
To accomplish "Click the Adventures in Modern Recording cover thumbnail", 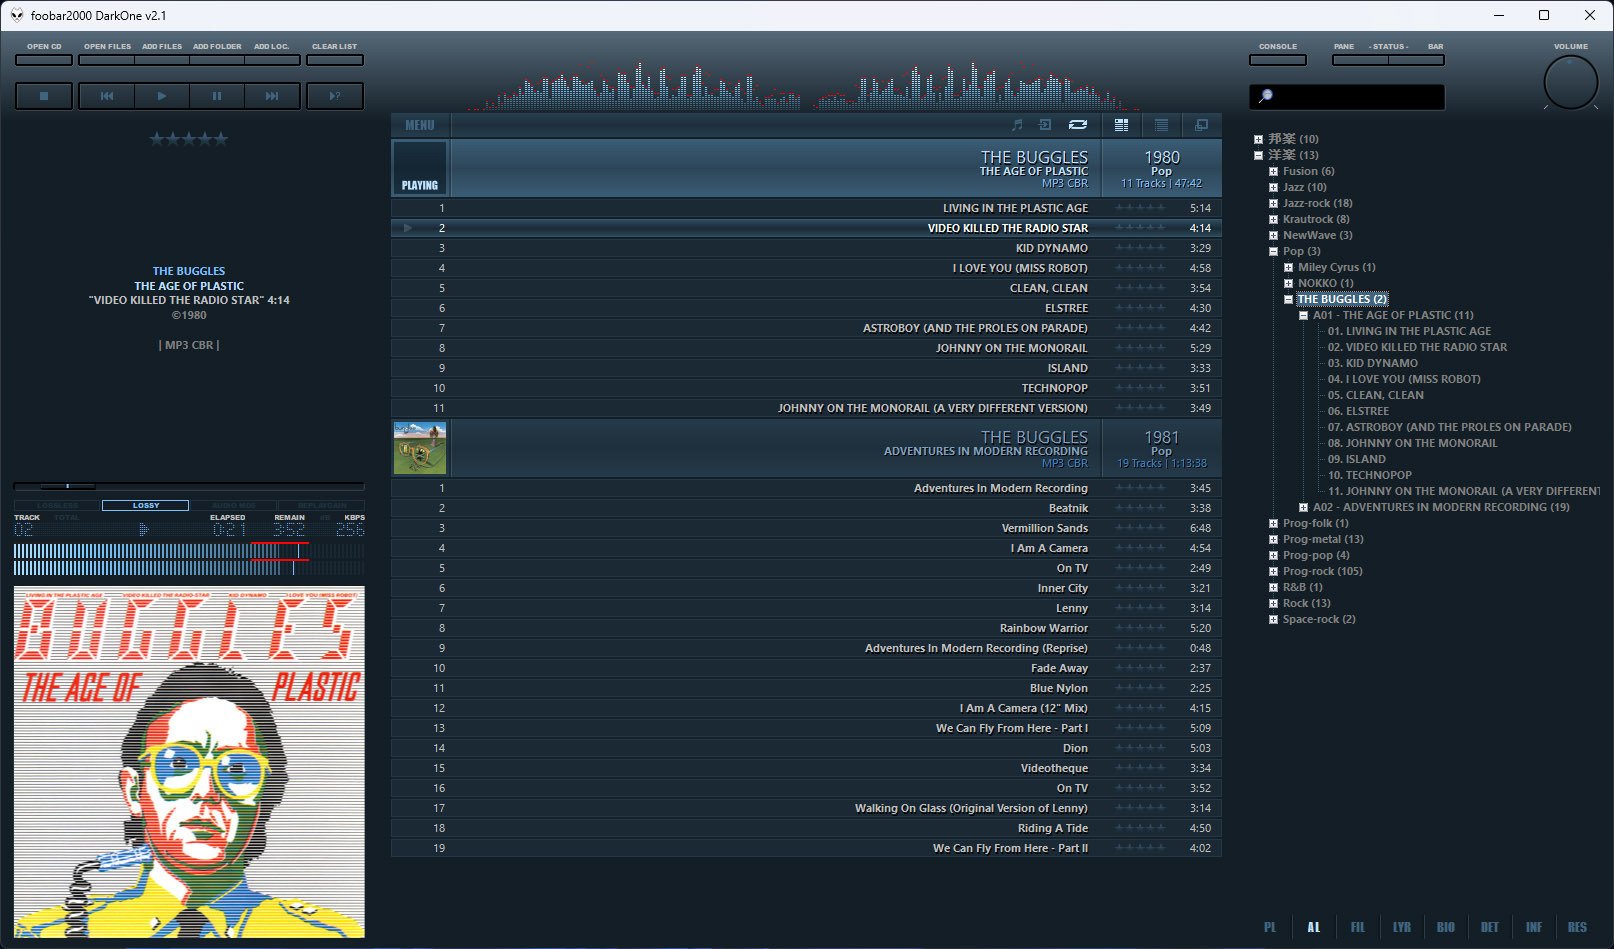I will (420, 447).
